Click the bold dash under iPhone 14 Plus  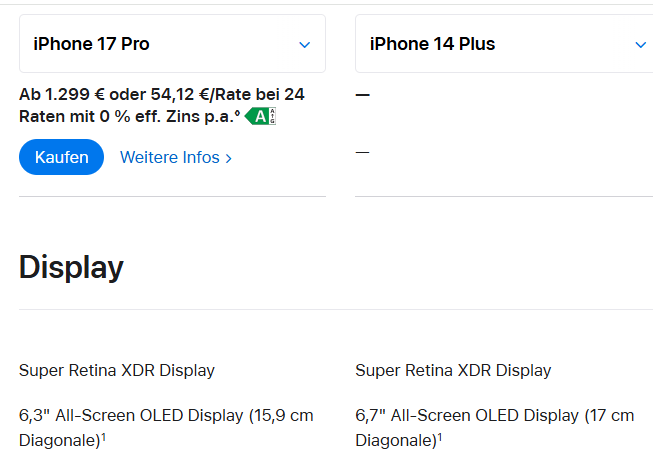(x=362, y=95)
